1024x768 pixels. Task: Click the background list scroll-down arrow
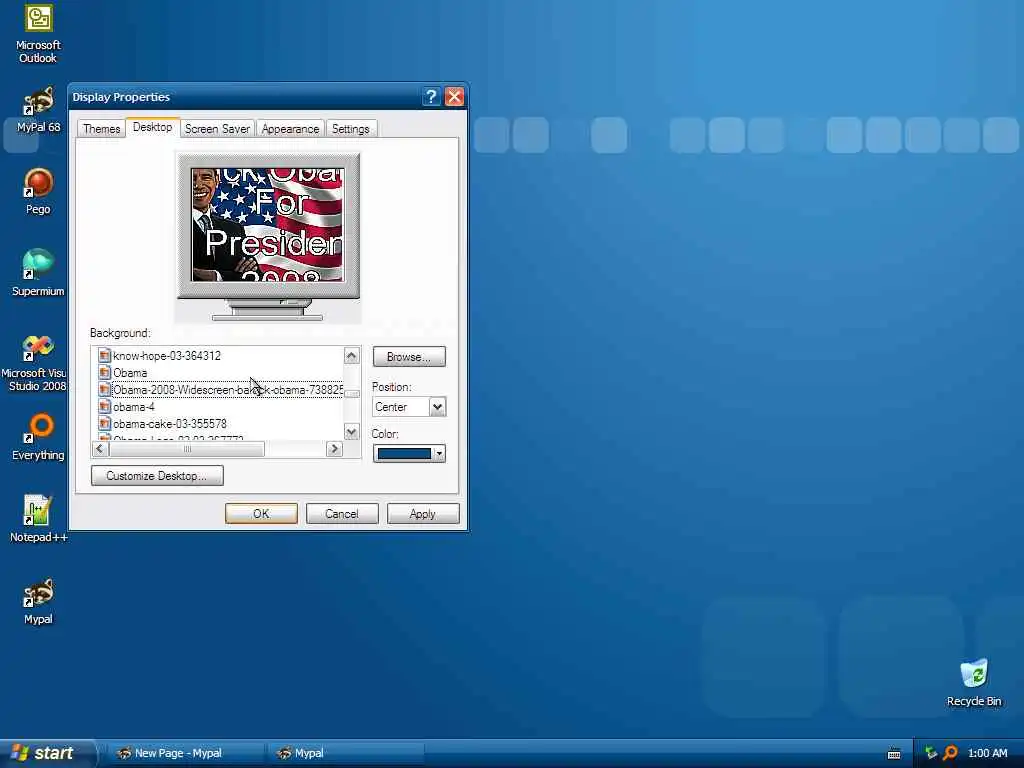point(351,432)
